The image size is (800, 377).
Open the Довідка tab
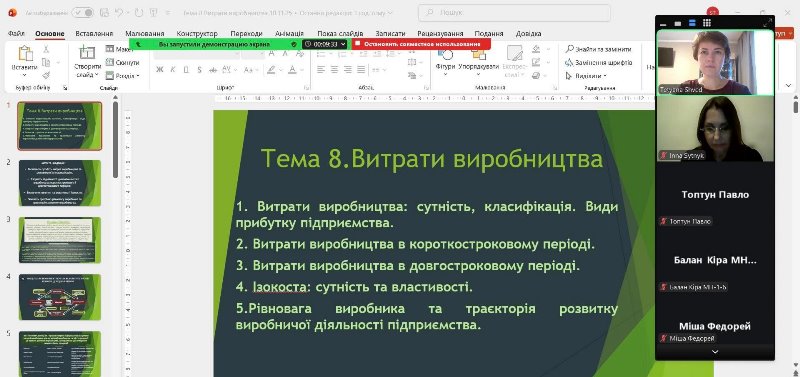point(528,34)
